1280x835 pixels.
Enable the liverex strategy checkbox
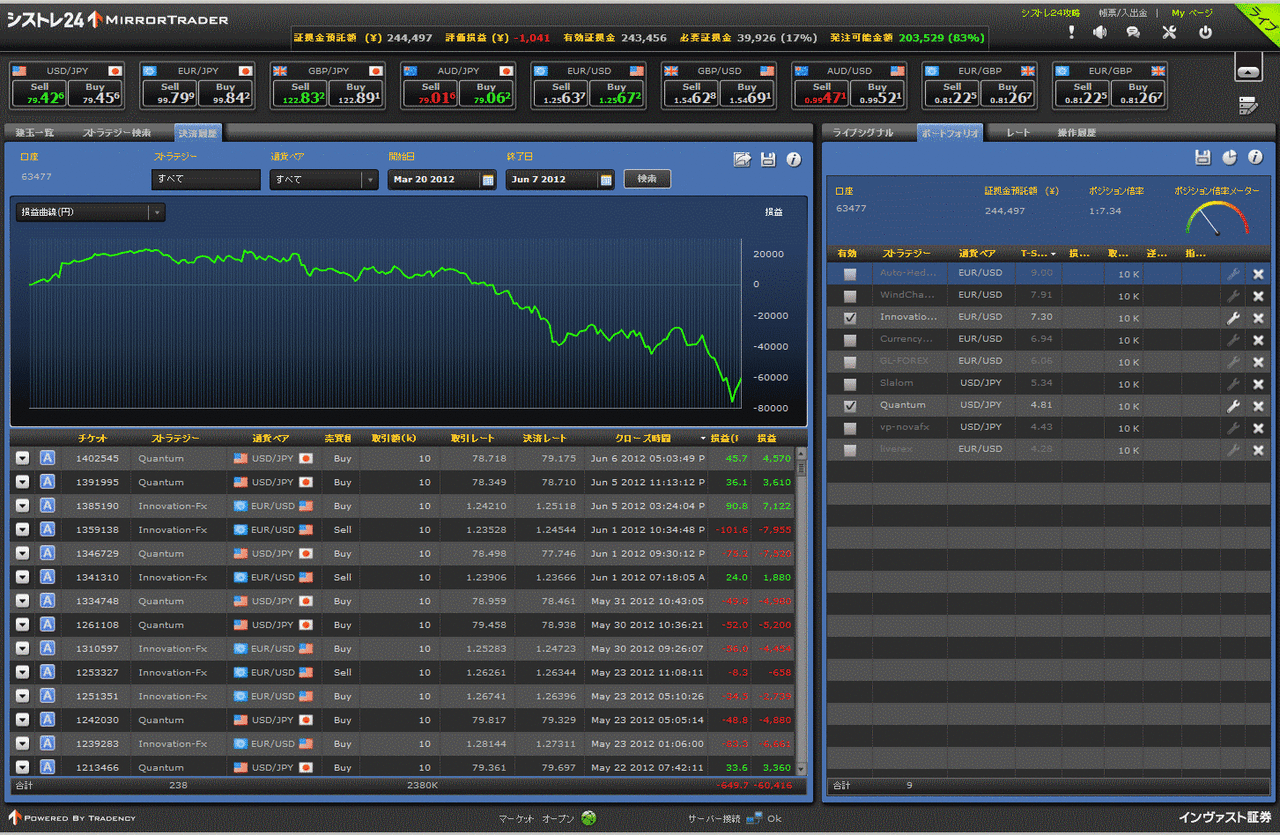[x=850, y=450]
